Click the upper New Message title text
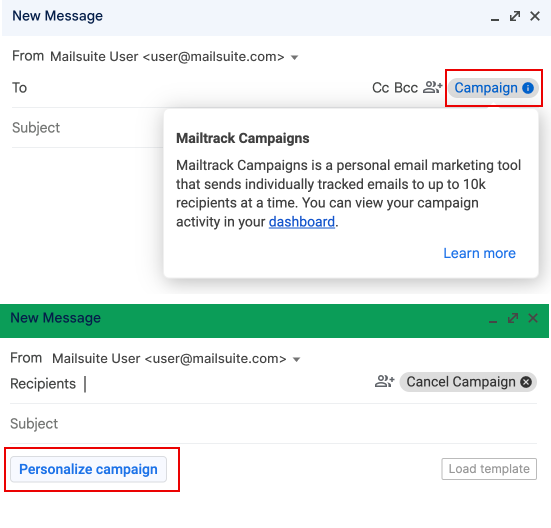 [58, 16]
